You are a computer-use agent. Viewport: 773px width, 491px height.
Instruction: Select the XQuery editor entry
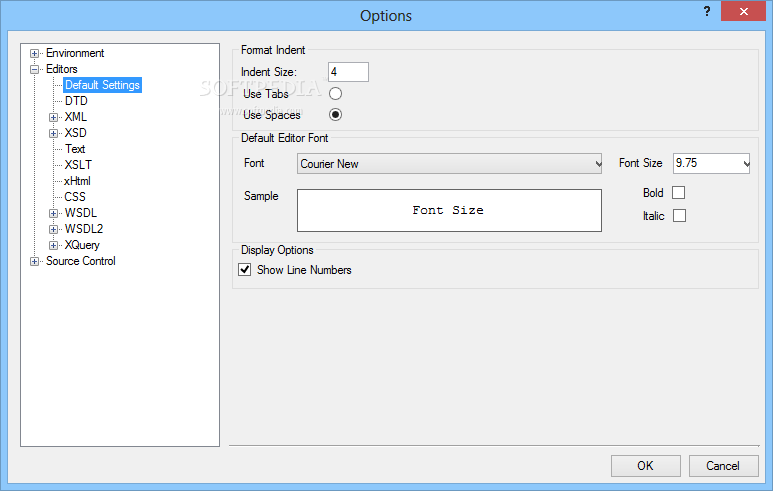click(82, 245)
